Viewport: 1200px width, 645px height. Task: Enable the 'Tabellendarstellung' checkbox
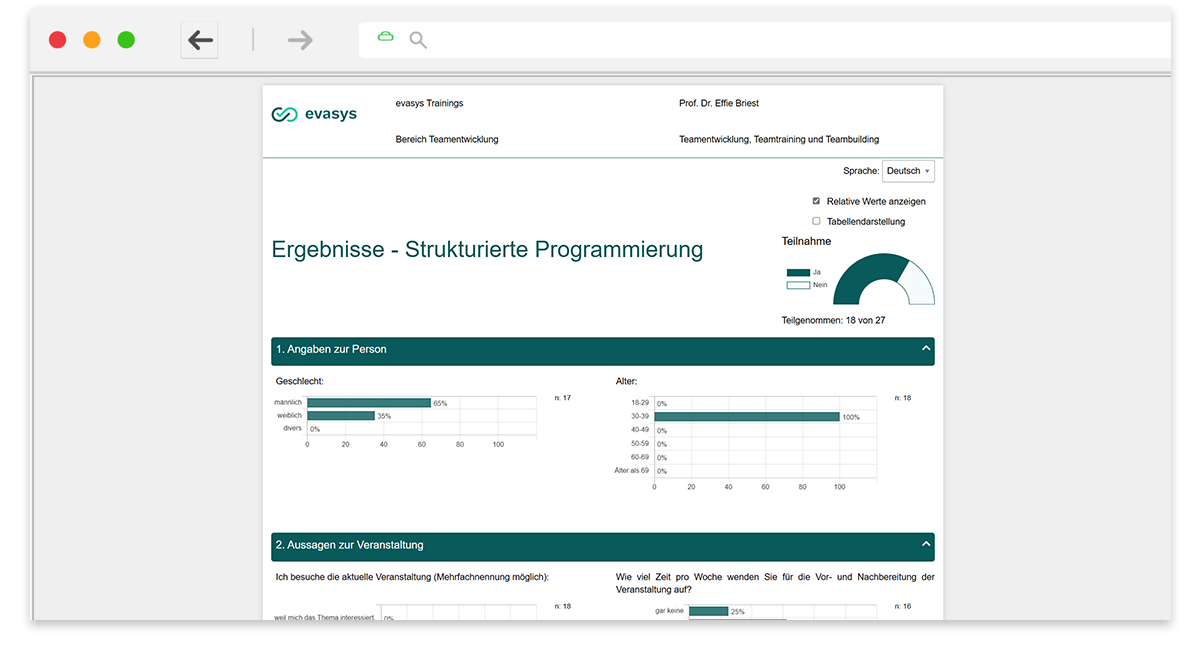coord(816,221)
